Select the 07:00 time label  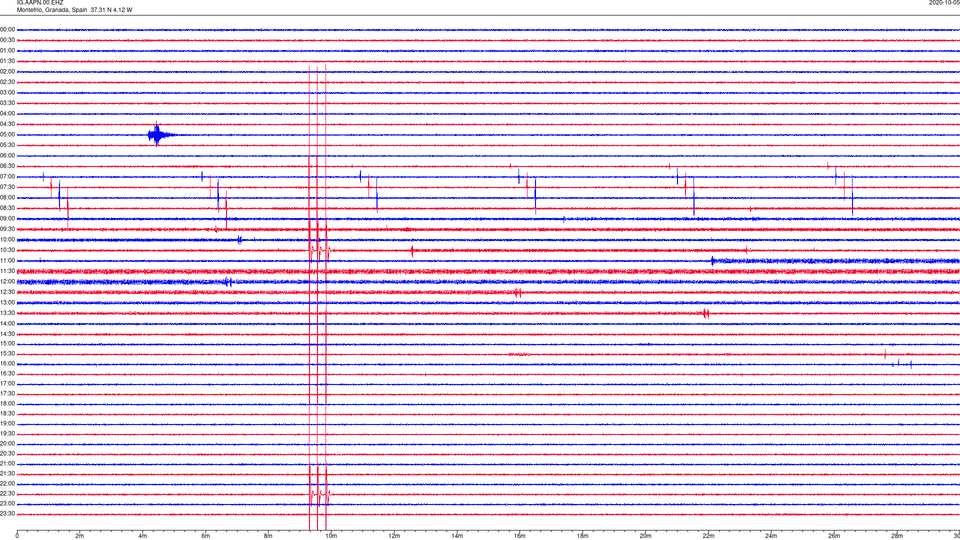tap(7, 177)
